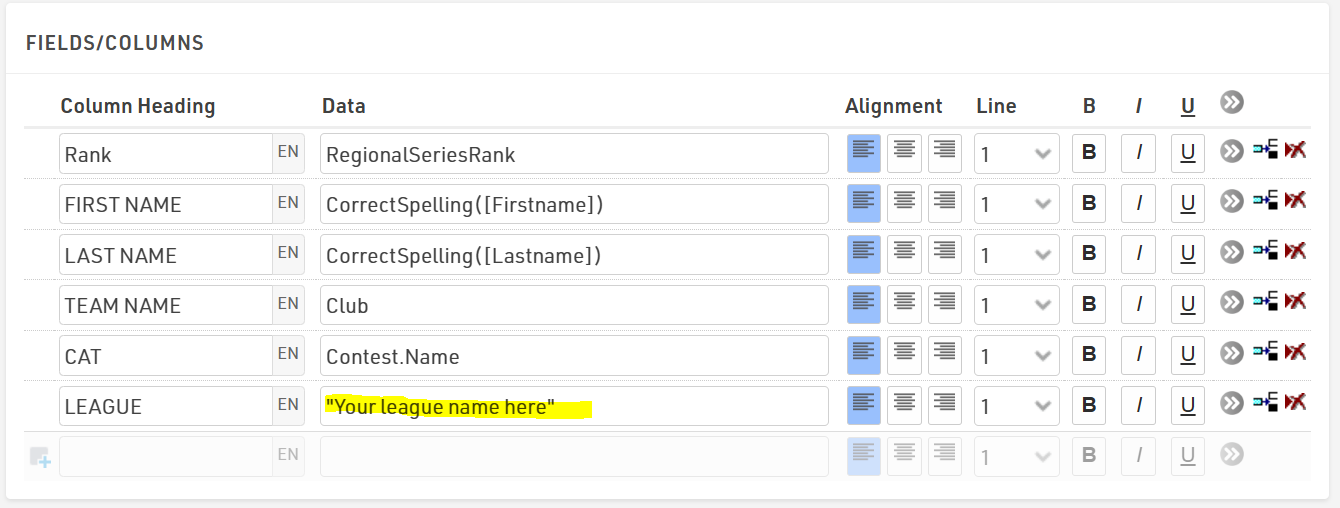Image resolution: width=1340 pixels, height=508 pixels.
Task: Click the Column Heading field containing Rank
Action: (x=166, y=154)
